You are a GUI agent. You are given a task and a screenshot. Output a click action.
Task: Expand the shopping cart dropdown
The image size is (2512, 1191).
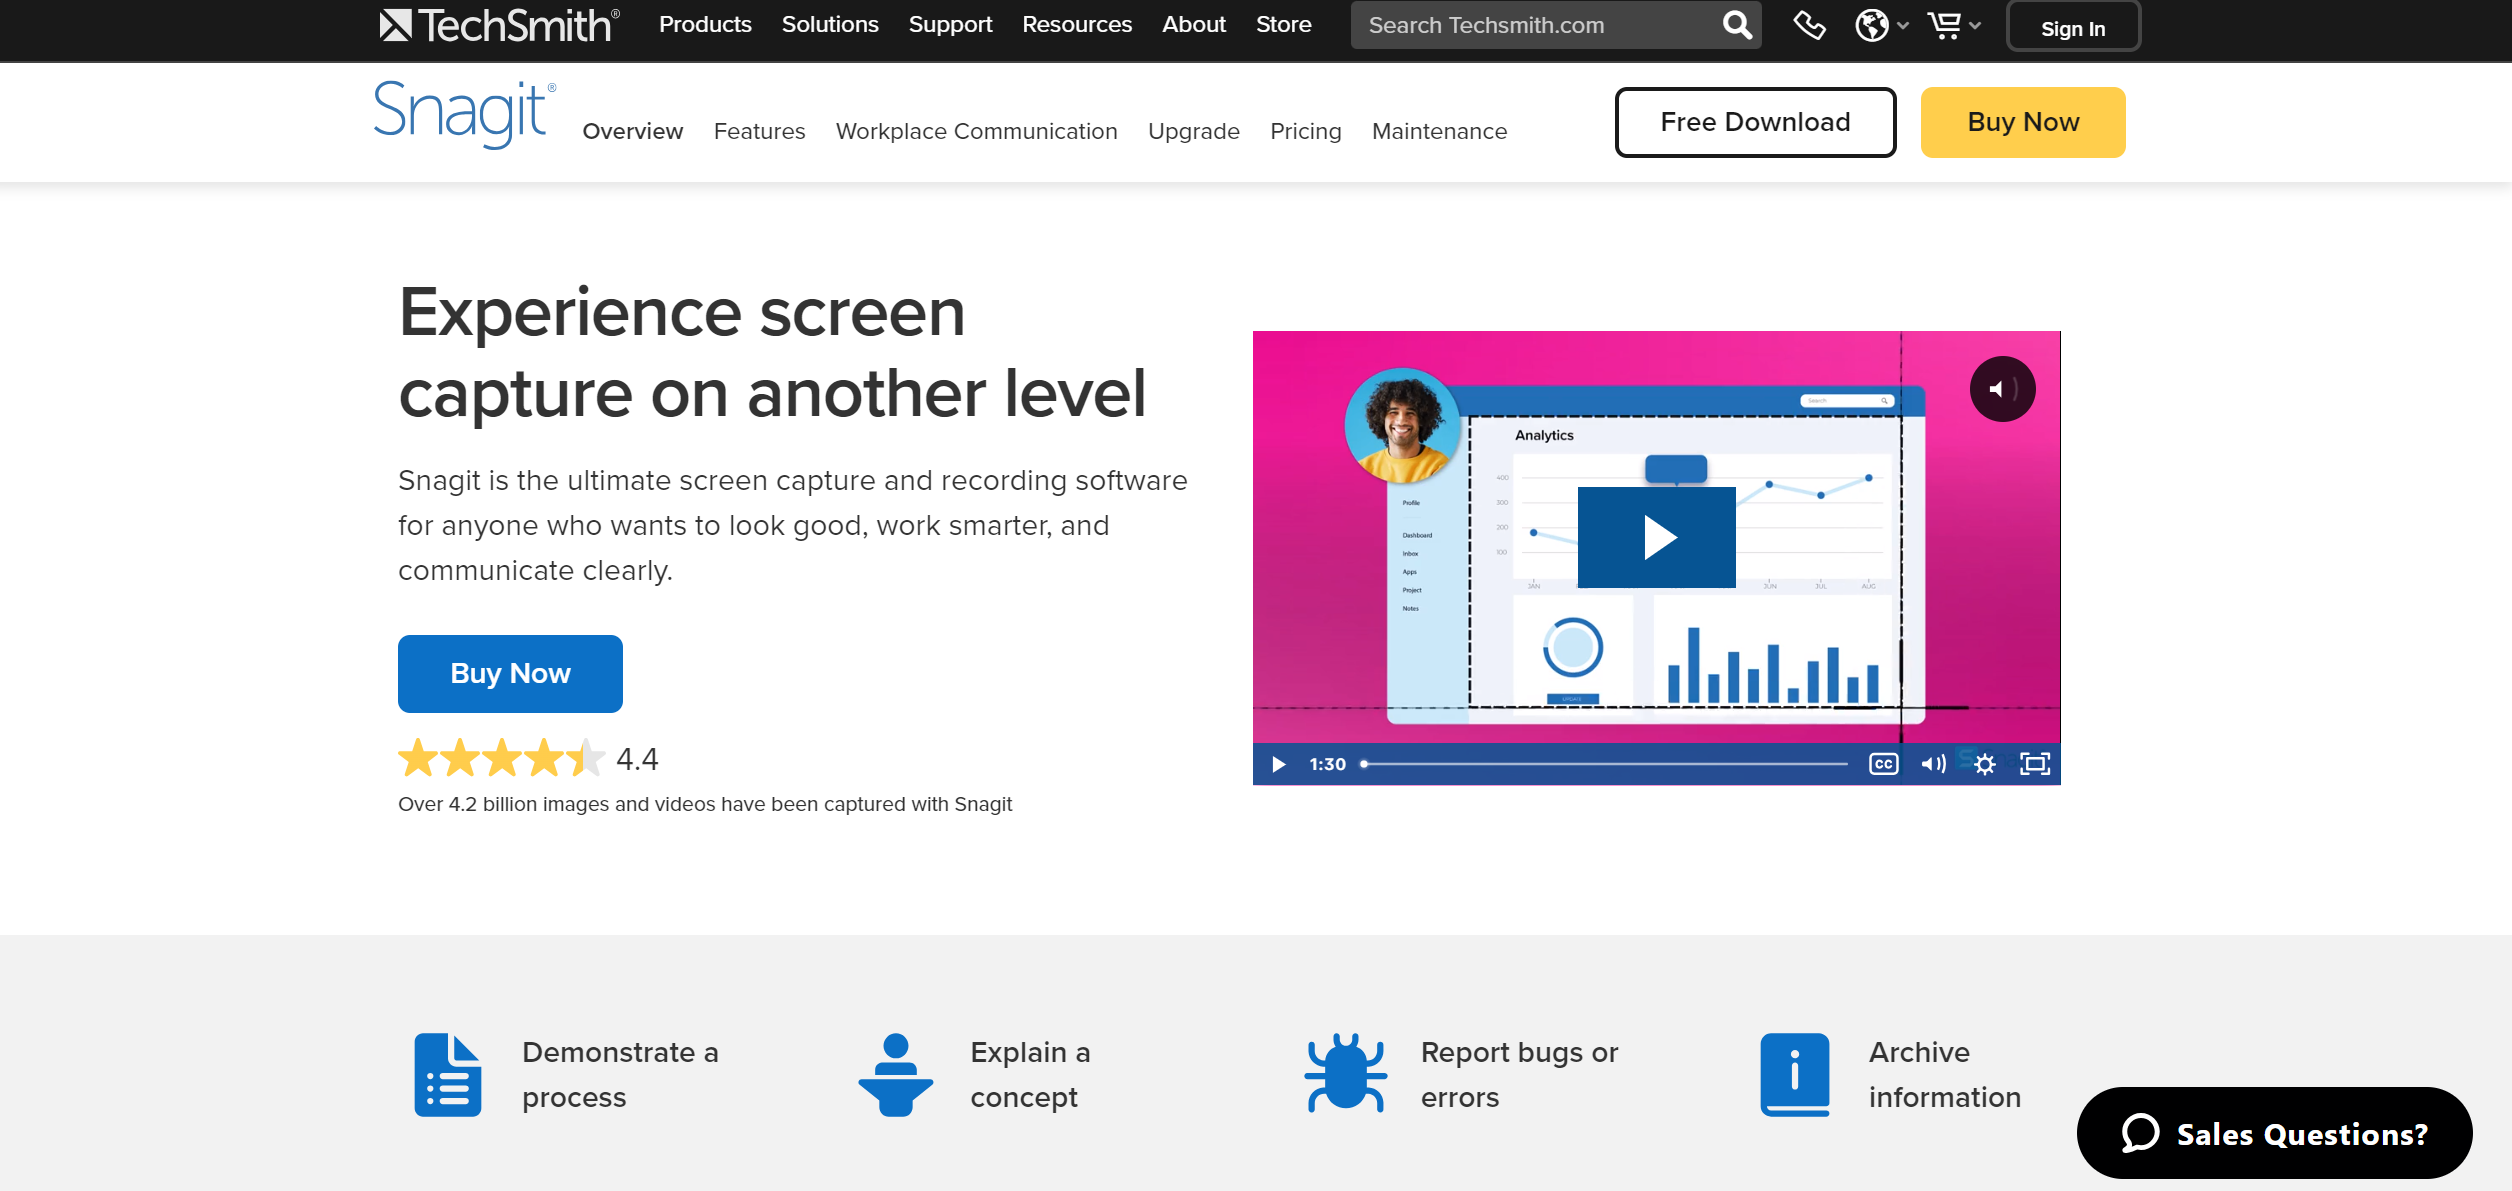pos(1953,25)
